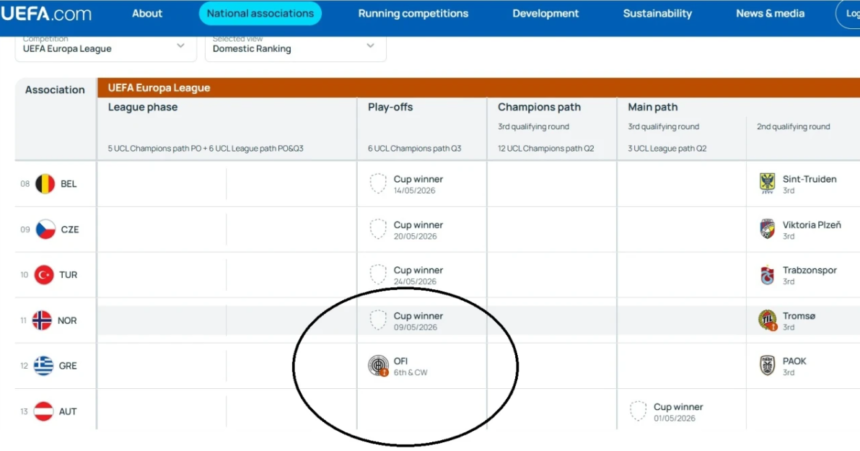Open the About menu
The width and height of the screenshot is (860, 451).
point(147,14)
